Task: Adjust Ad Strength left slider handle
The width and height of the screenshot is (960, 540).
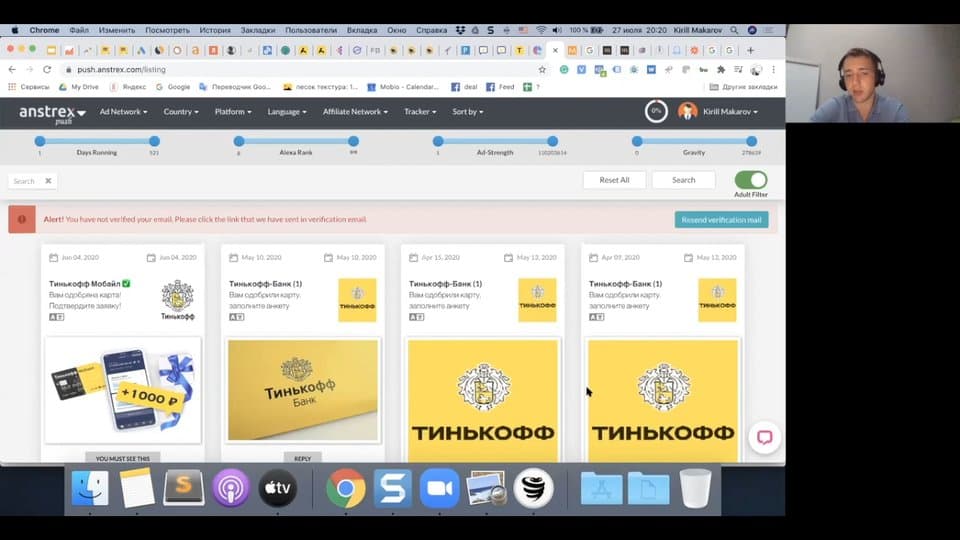Action: pyautogui.click(x=438, y=141)
